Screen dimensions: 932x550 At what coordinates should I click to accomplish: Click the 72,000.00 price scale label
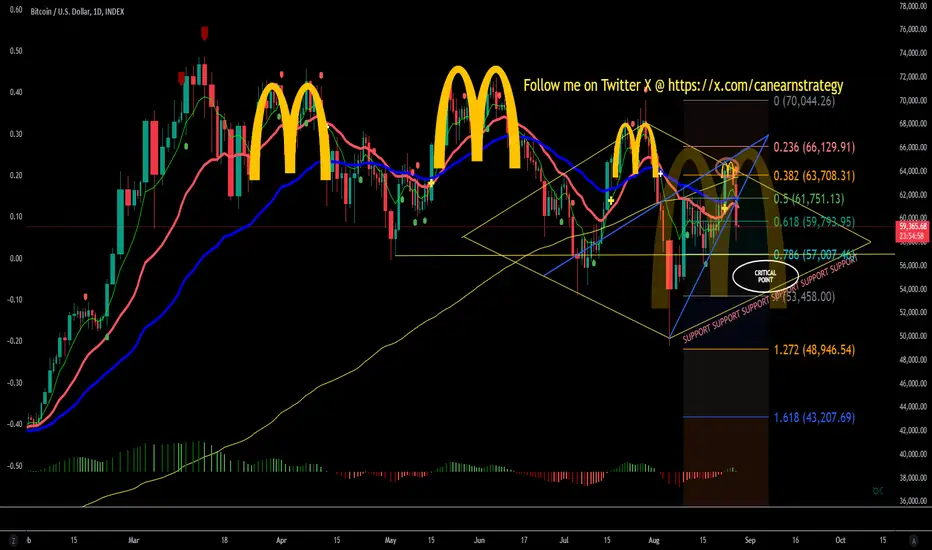click(913, 77)
